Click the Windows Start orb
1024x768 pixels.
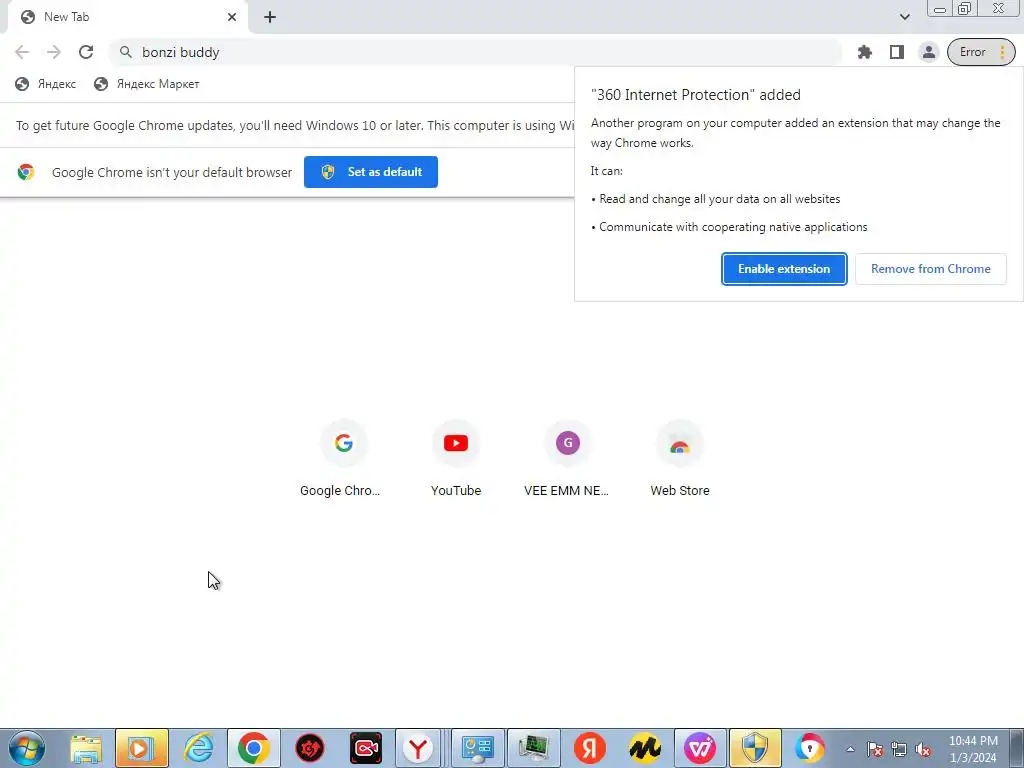coord(27,748)
